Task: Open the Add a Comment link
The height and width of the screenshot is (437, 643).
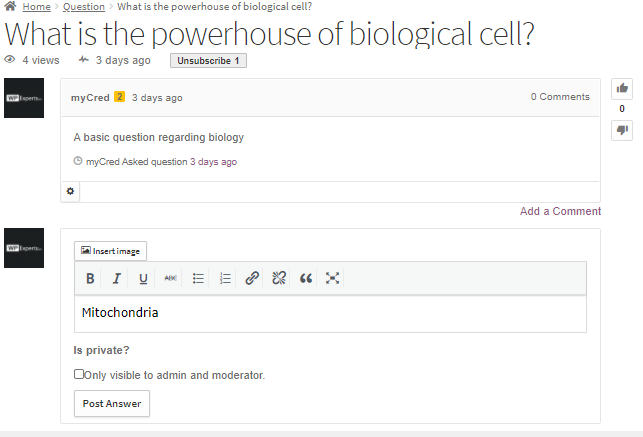Action: pos(560,211)
